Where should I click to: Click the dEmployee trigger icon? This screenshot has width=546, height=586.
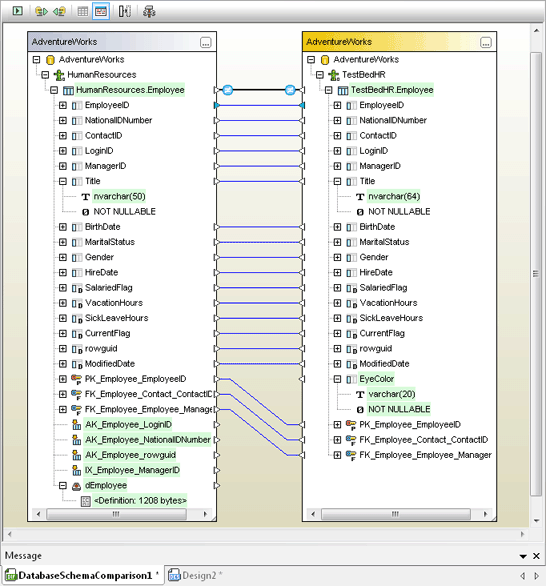click(x=77, y=486)
